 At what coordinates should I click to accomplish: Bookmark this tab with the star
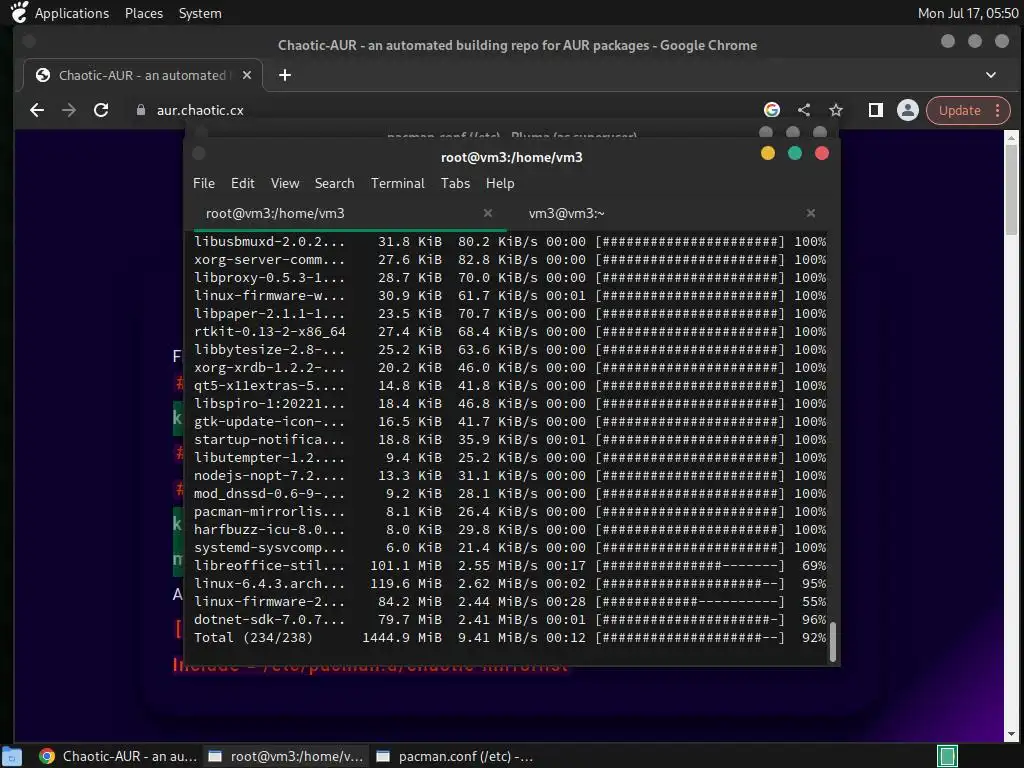coord(836,110)
